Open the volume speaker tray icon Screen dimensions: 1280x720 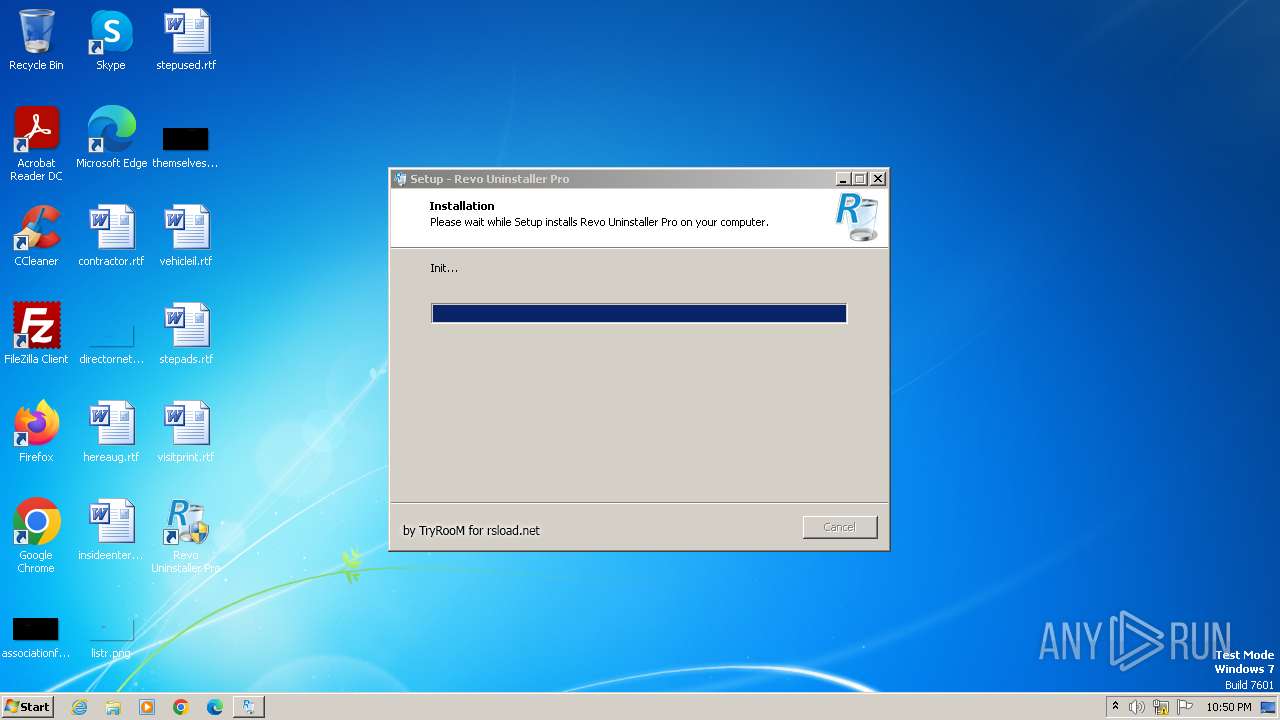(x=1137, y=707)
